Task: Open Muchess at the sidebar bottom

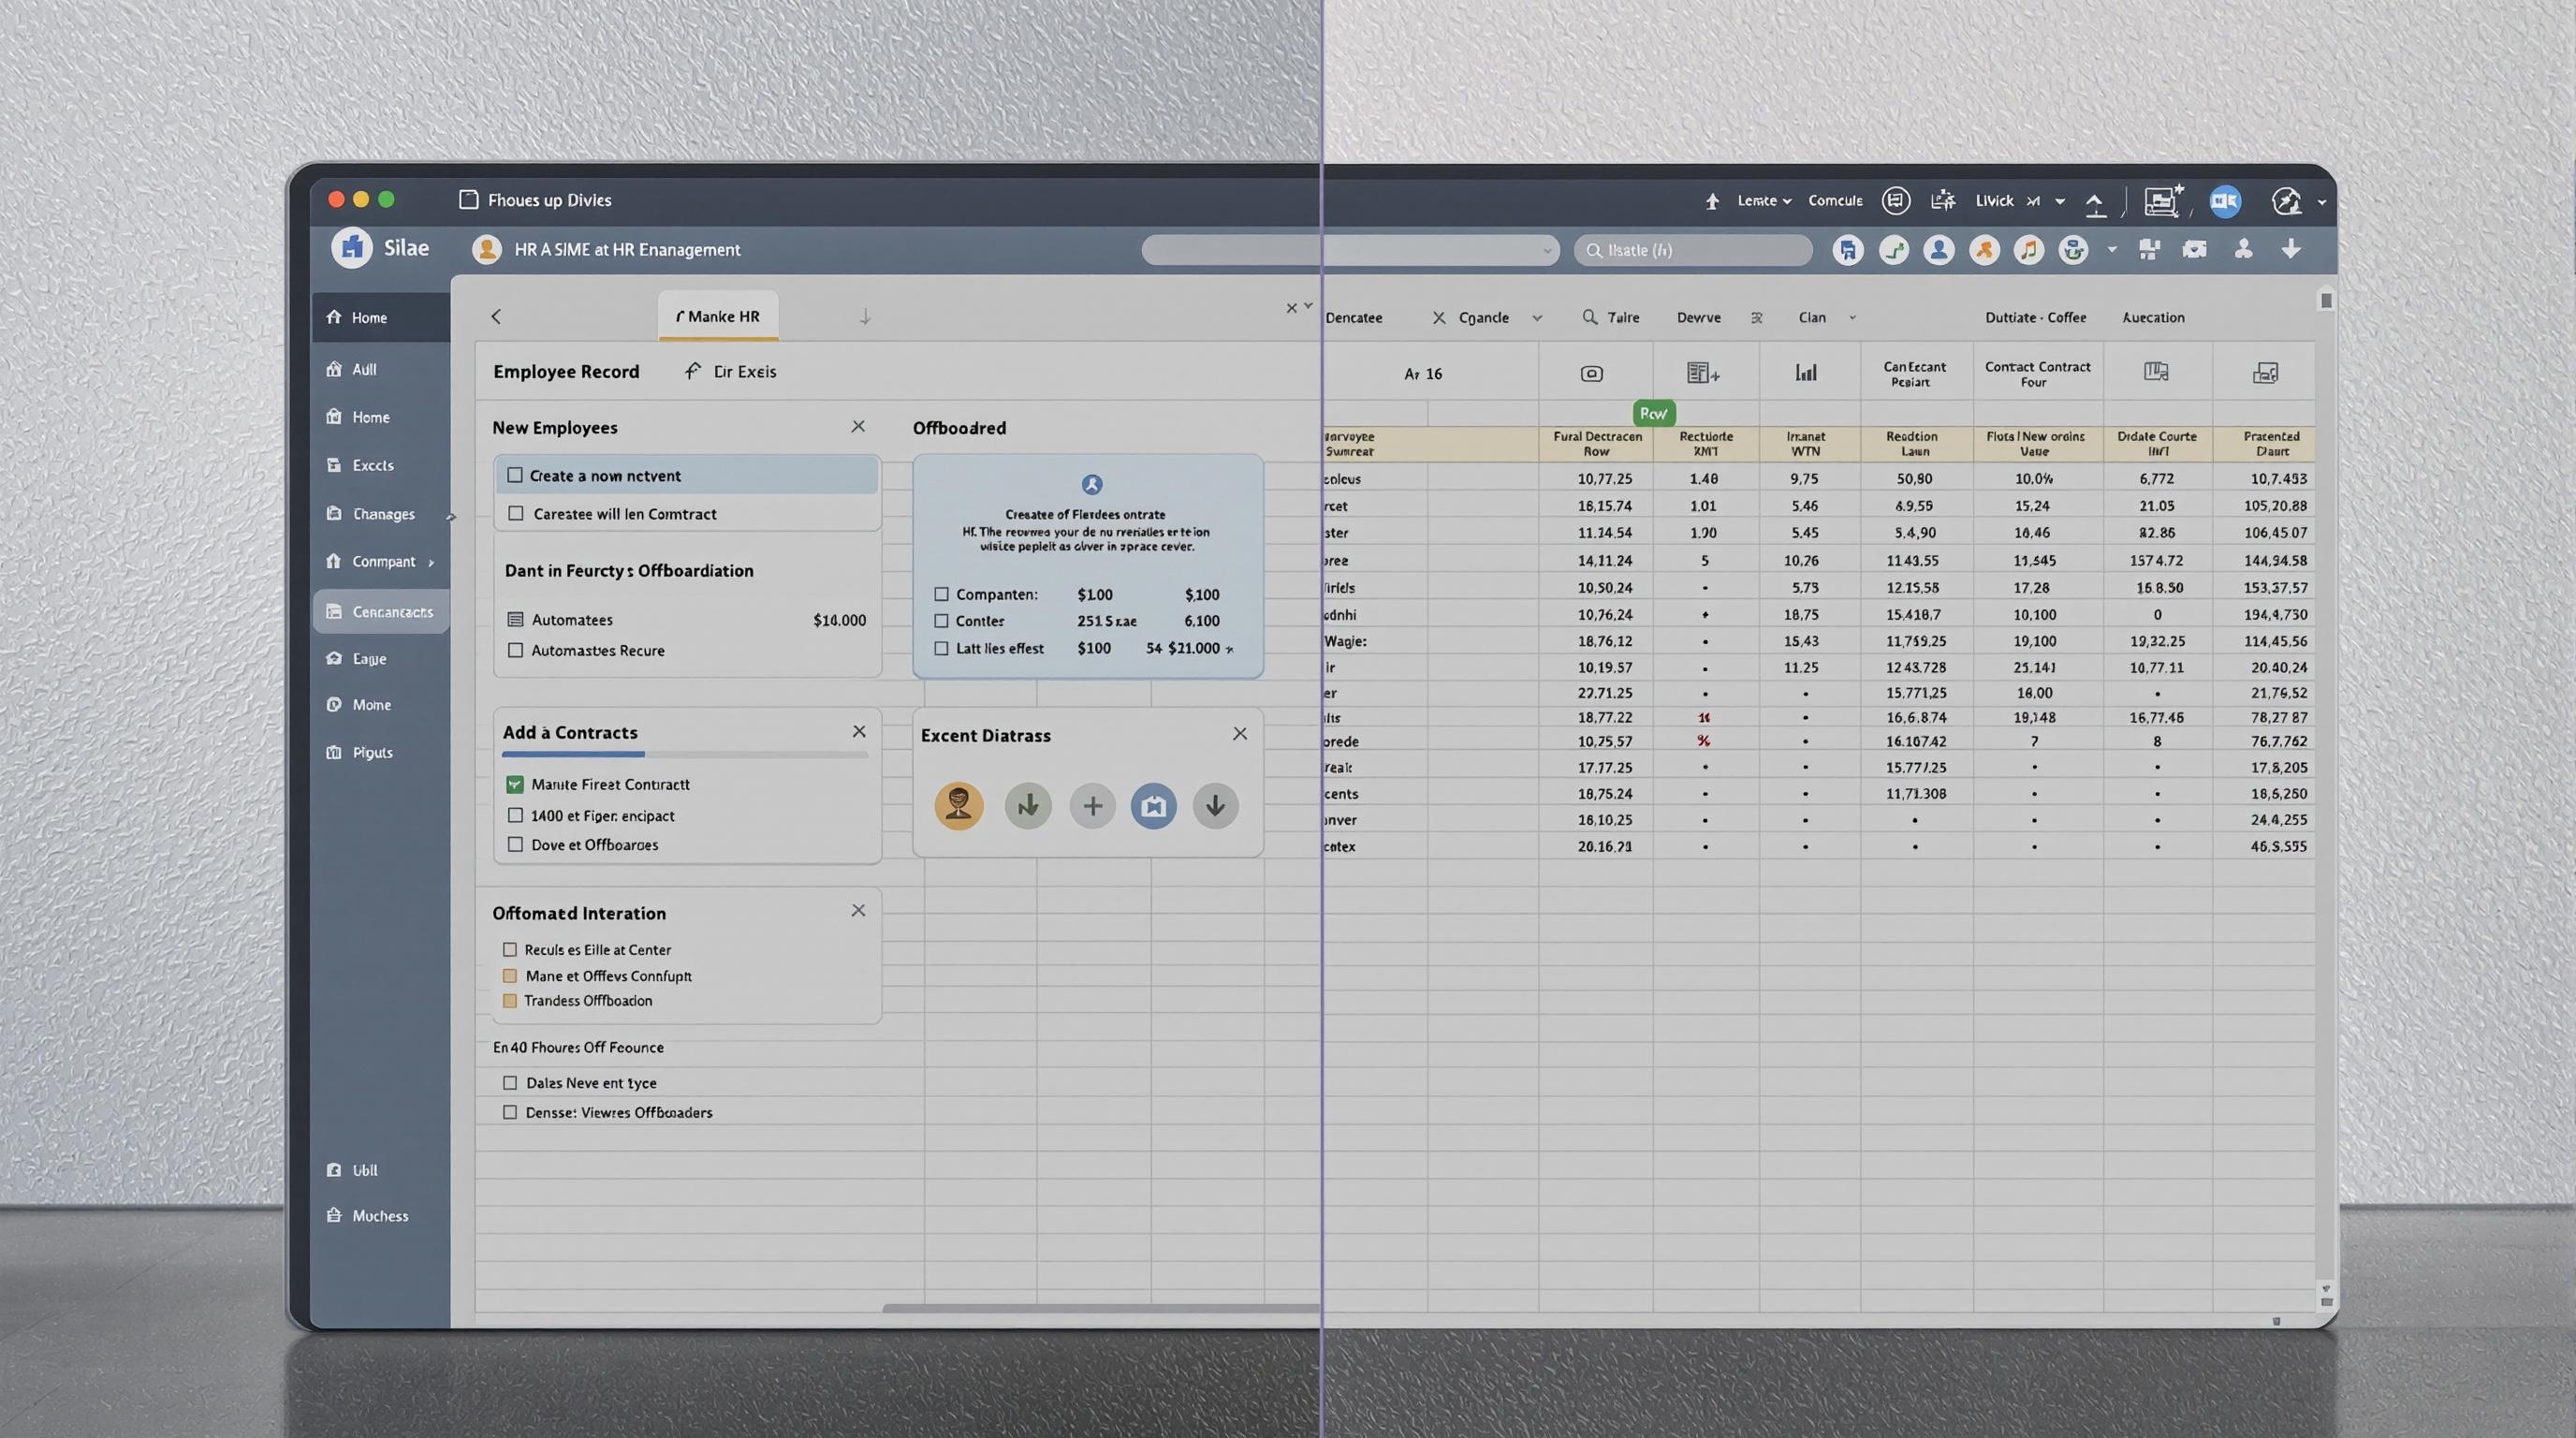Action: tap(367, 1216)
